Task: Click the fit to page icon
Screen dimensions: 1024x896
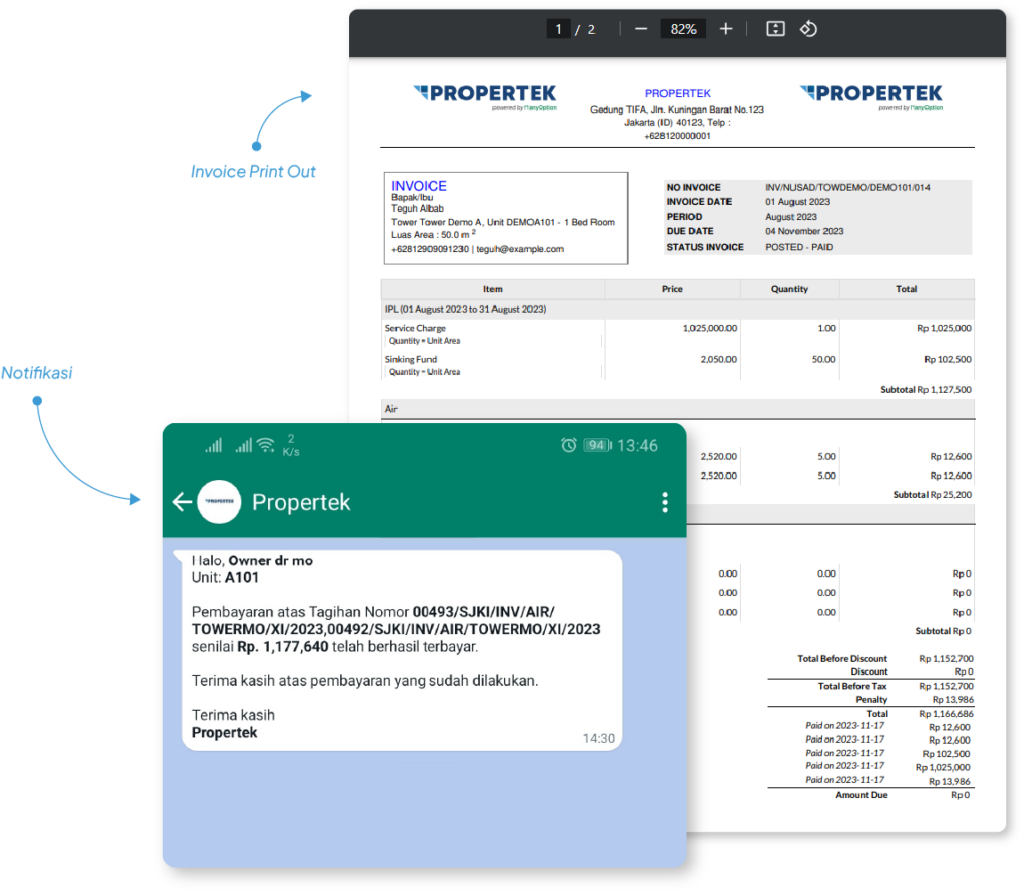Action: pos(775,29)
